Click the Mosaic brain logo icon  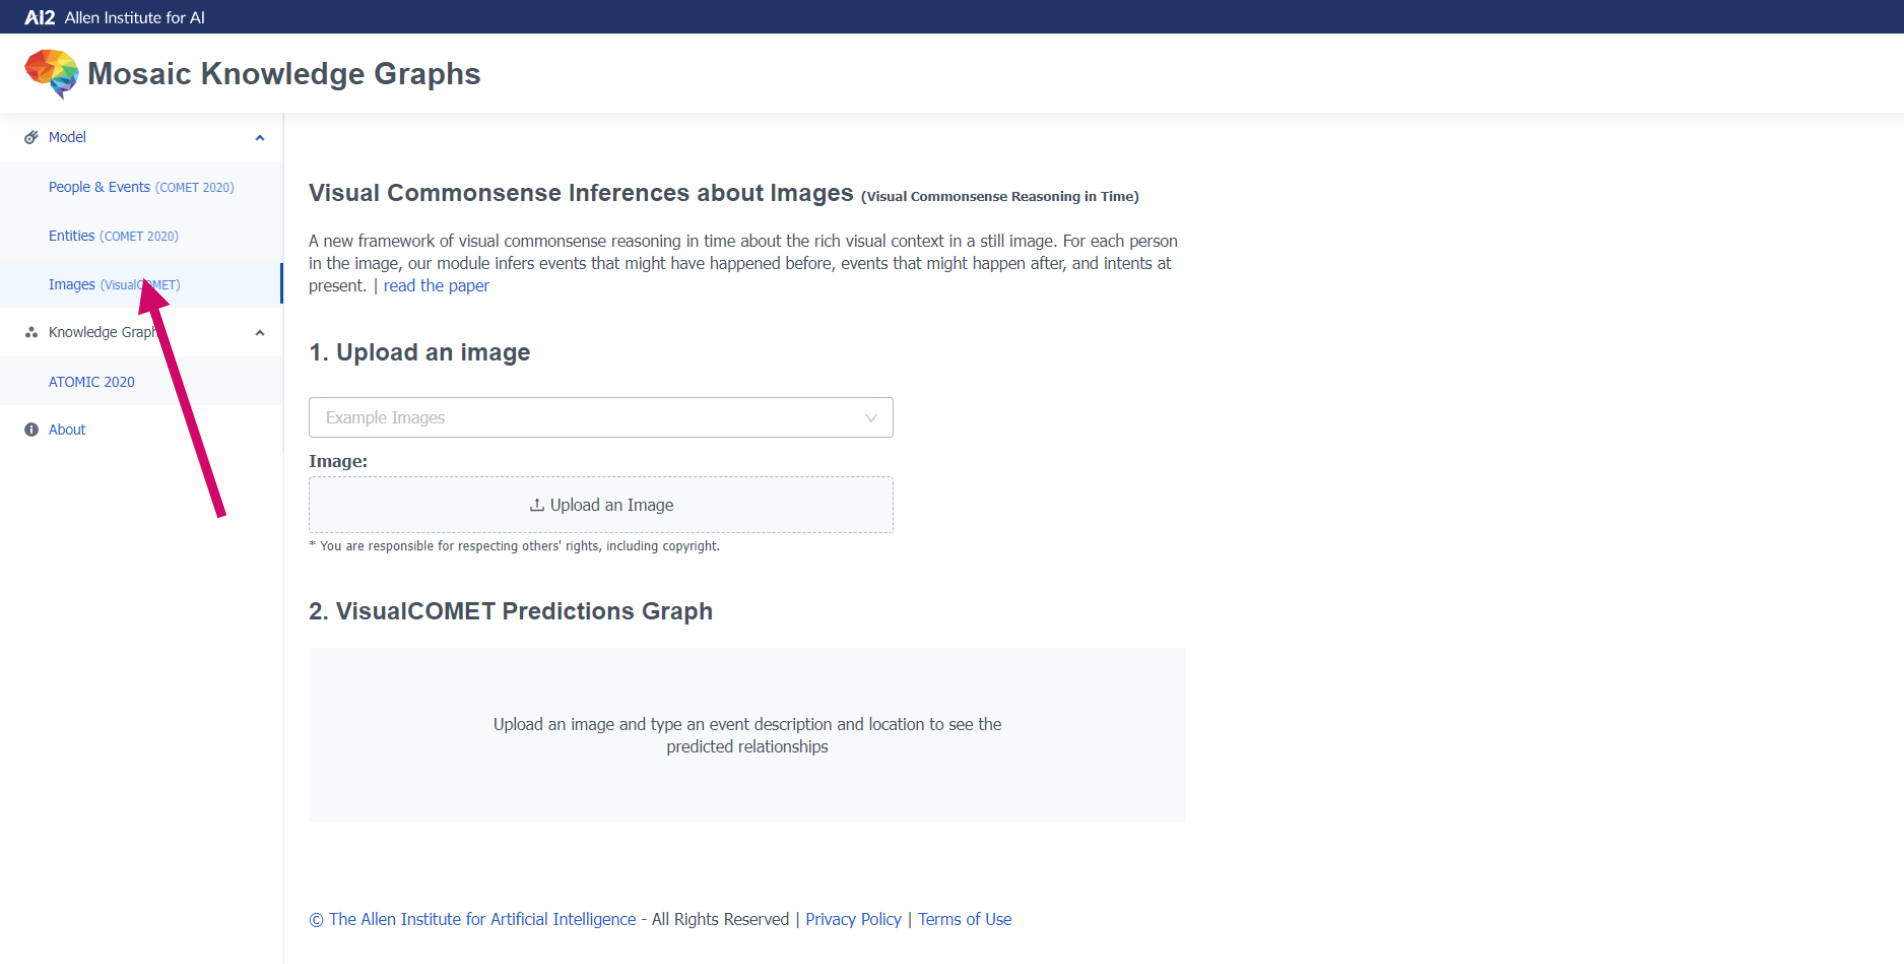point(51,74)
